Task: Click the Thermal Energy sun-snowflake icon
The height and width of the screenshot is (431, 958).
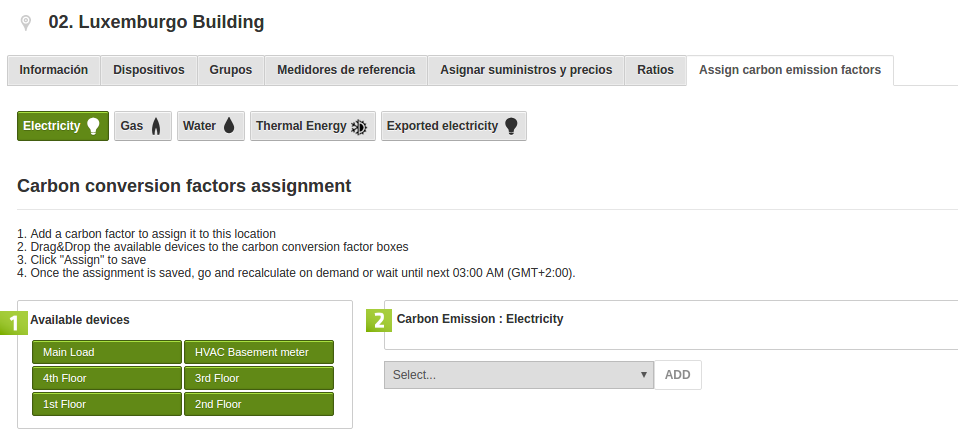Action: pos(359,127)
